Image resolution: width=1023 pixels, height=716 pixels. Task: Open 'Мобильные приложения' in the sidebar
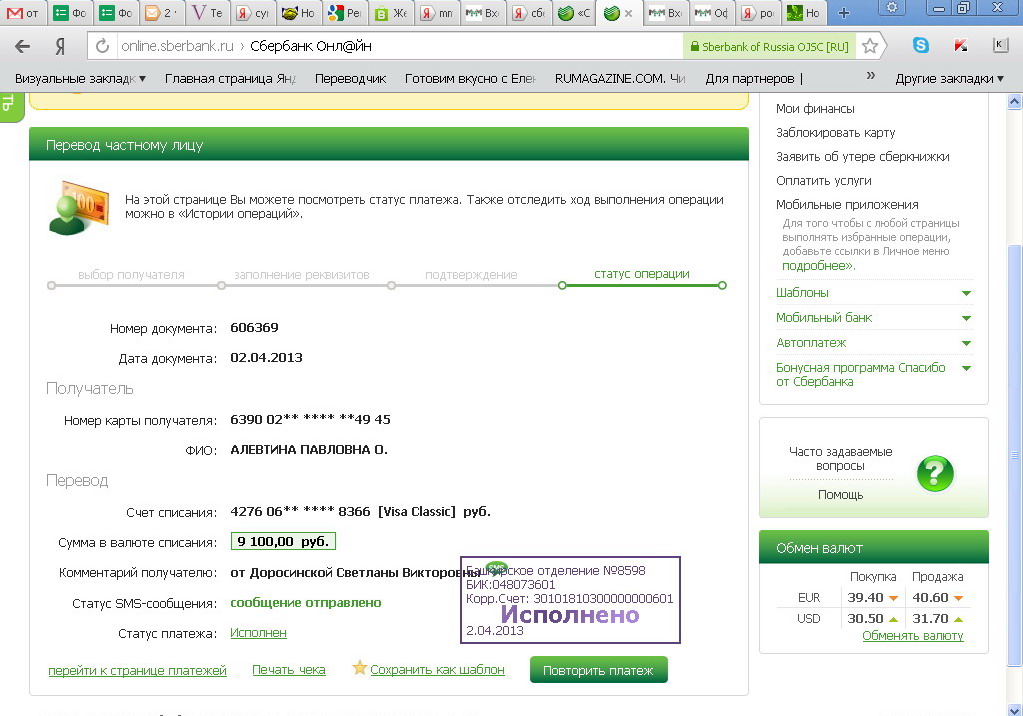847,205
